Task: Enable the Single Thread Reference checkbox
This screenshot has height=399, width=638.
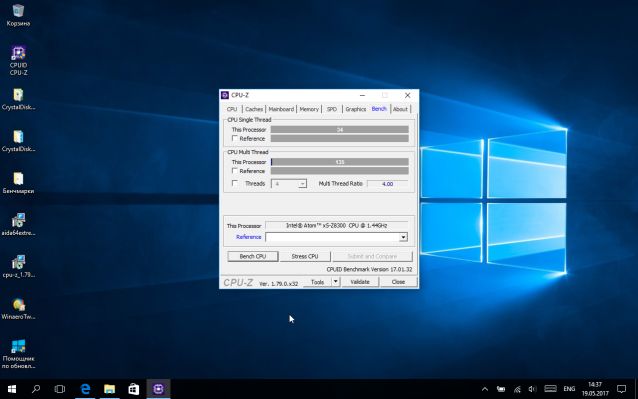Action: coord(235,138)
